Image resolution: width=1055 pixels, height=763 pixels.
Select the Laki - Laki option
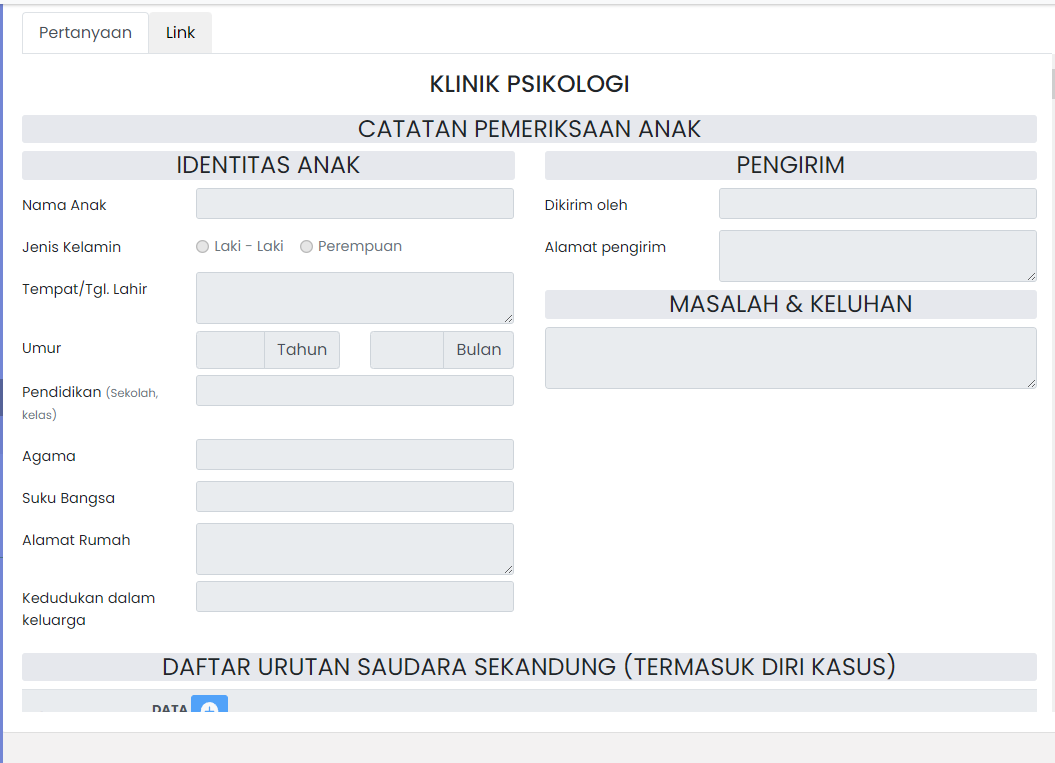click(x=202, y=246)
